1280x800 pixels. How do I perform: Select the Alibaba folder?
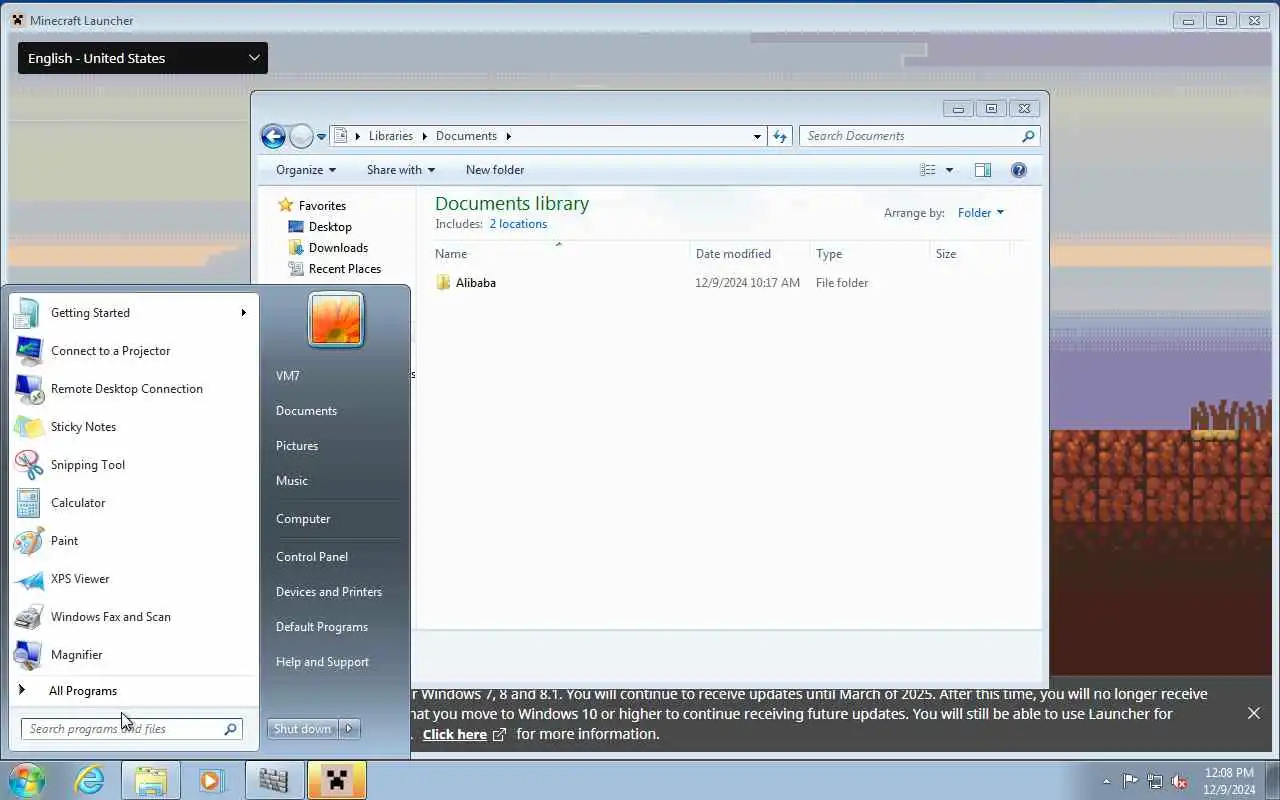pyautogui.click(x=476, y=283)
